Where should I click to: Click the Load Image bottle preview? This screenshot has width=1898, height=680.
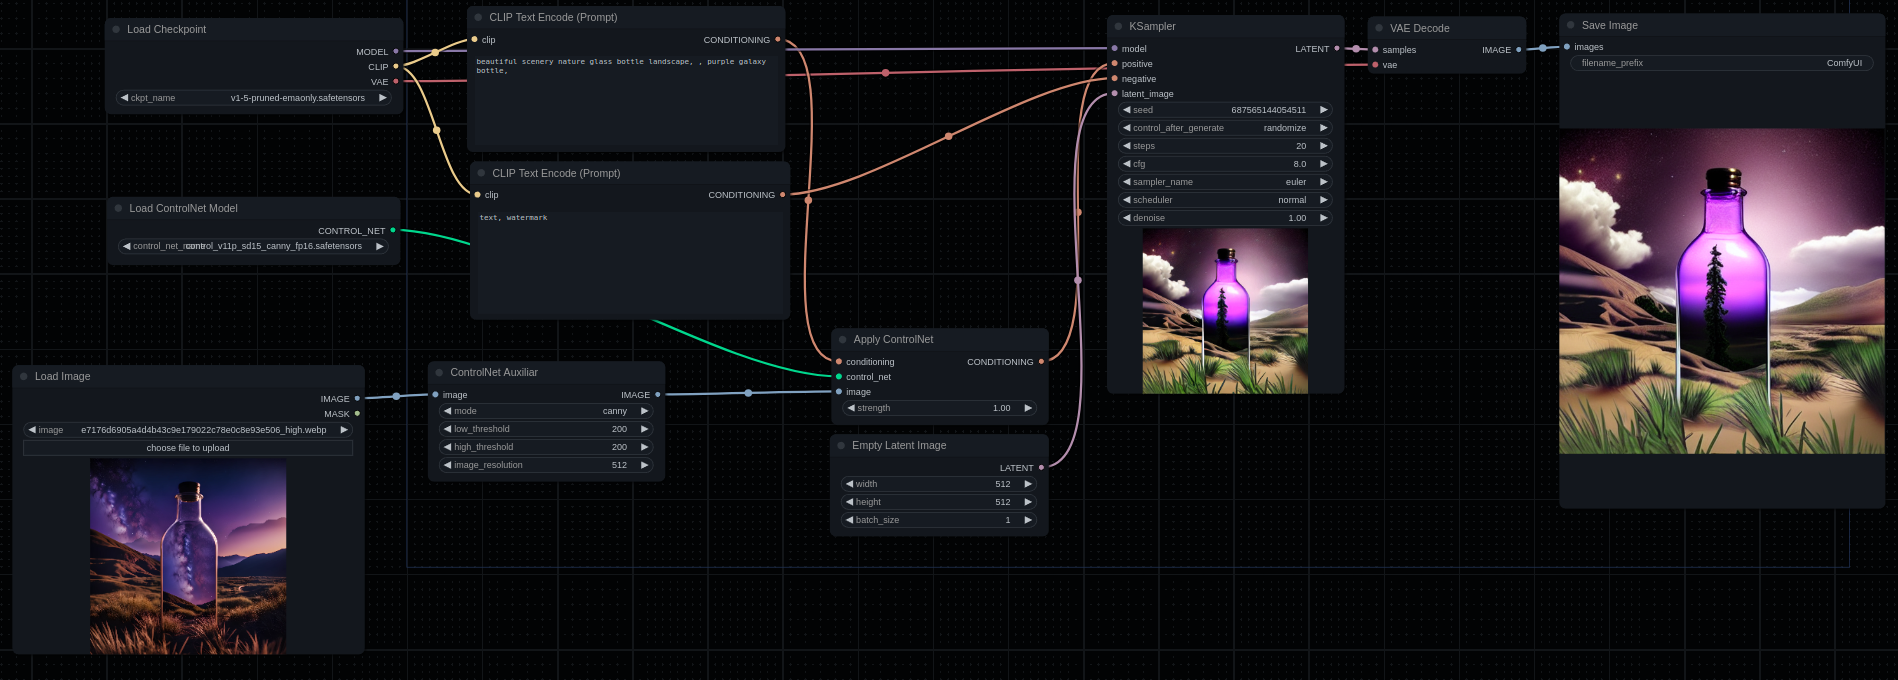tap(188, 557)
